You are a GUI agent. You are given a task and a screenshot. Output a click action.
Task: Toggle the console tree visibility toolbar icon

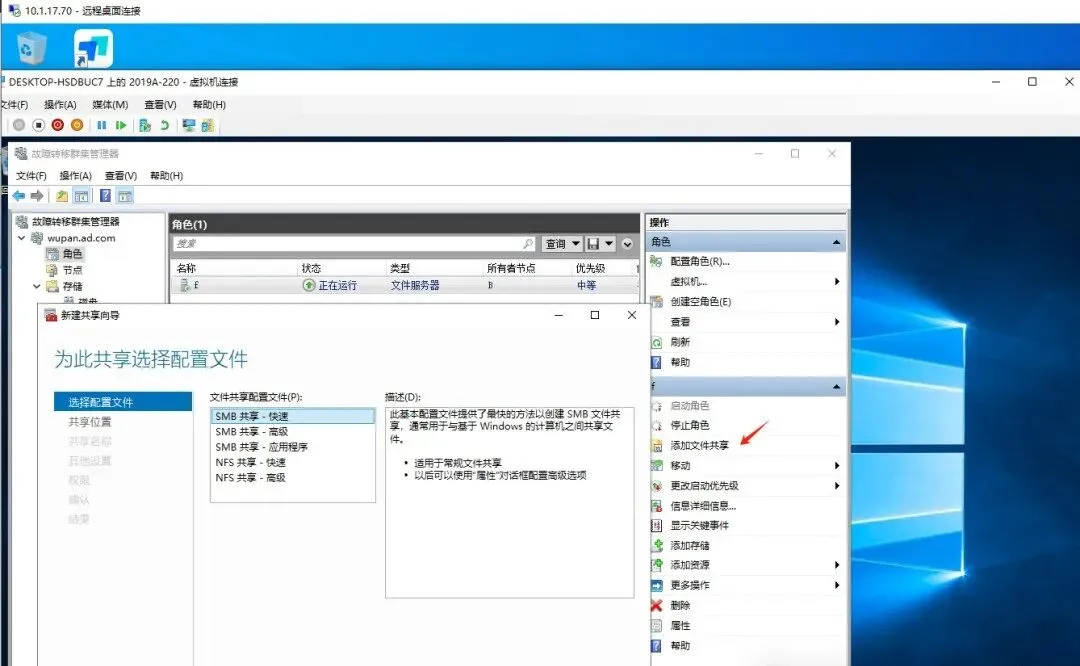(x=81, y=196)
